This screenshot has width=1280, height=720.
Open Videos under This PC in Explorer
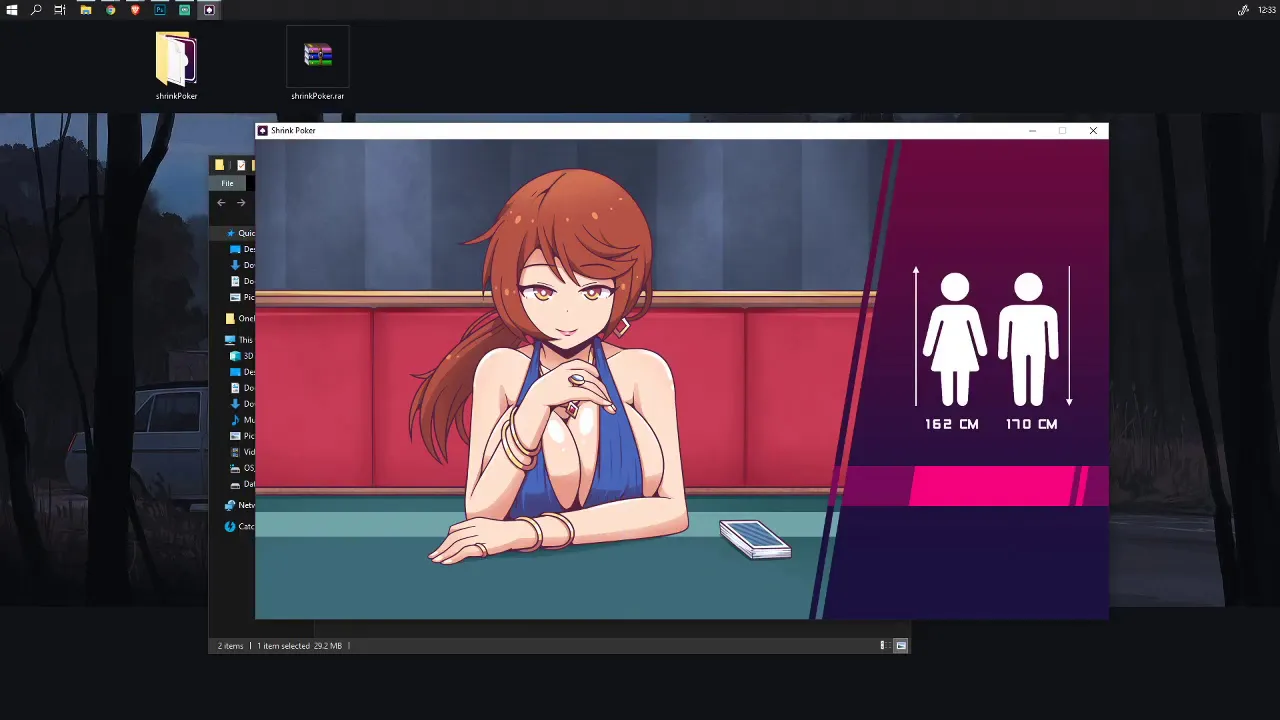point(243,452)
